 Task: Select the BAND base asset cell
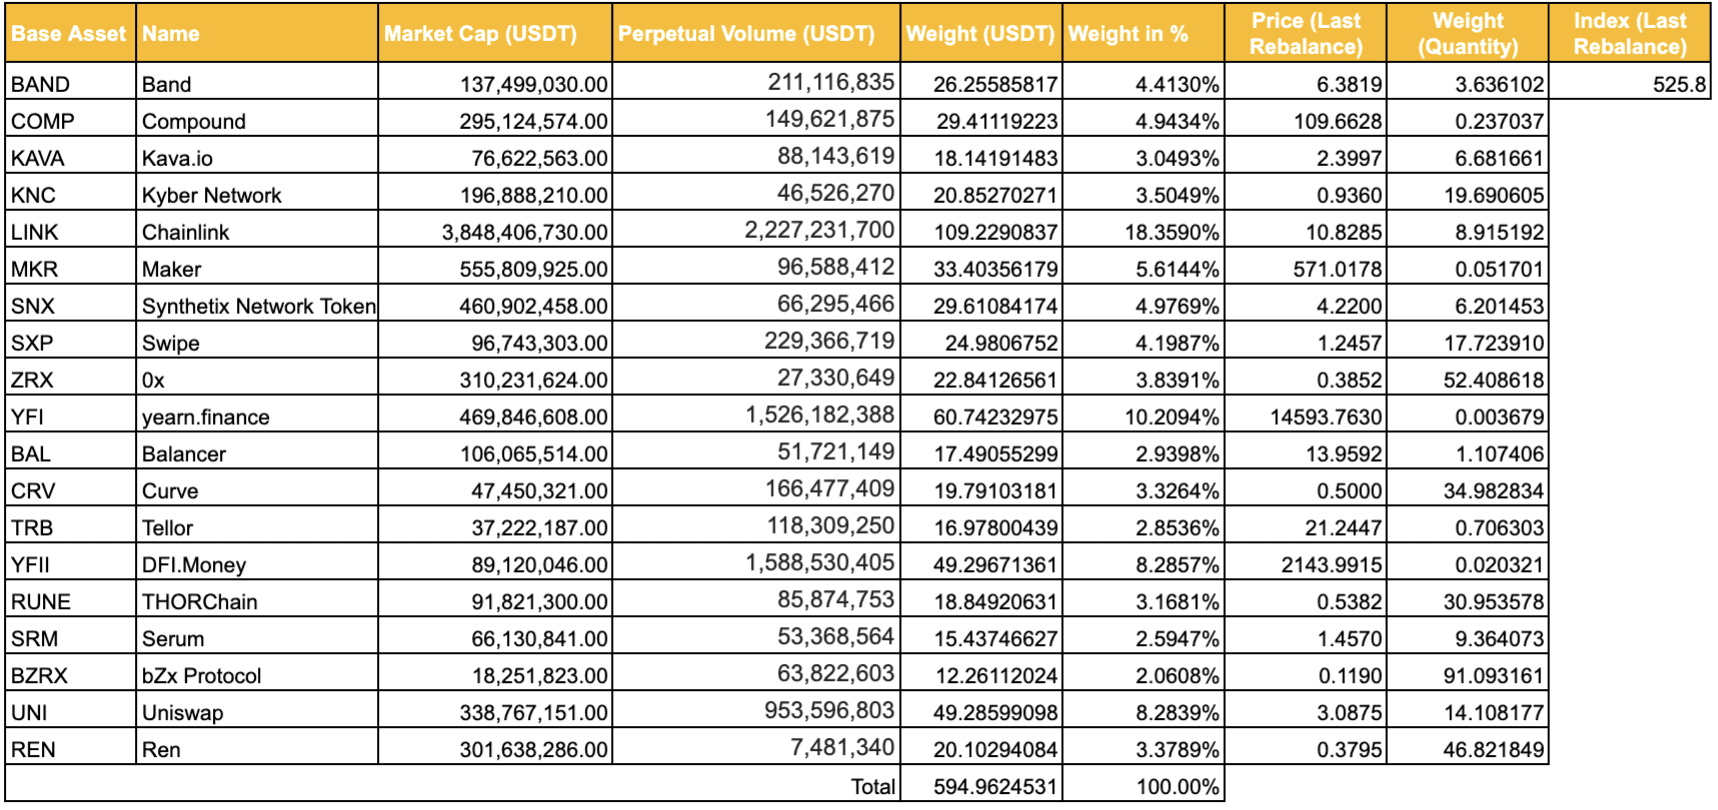(70, 82)
